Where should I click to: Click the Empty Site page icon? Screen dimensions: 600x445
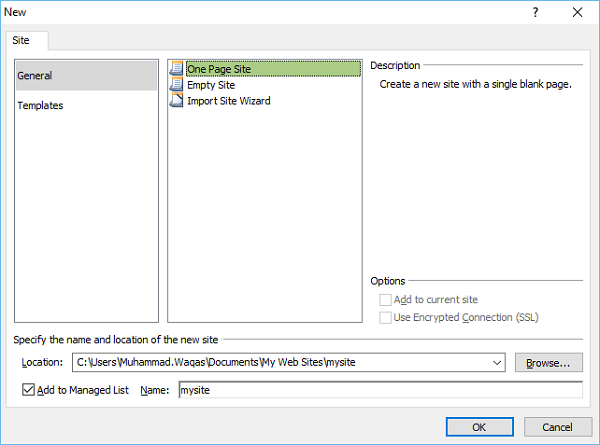178,85
